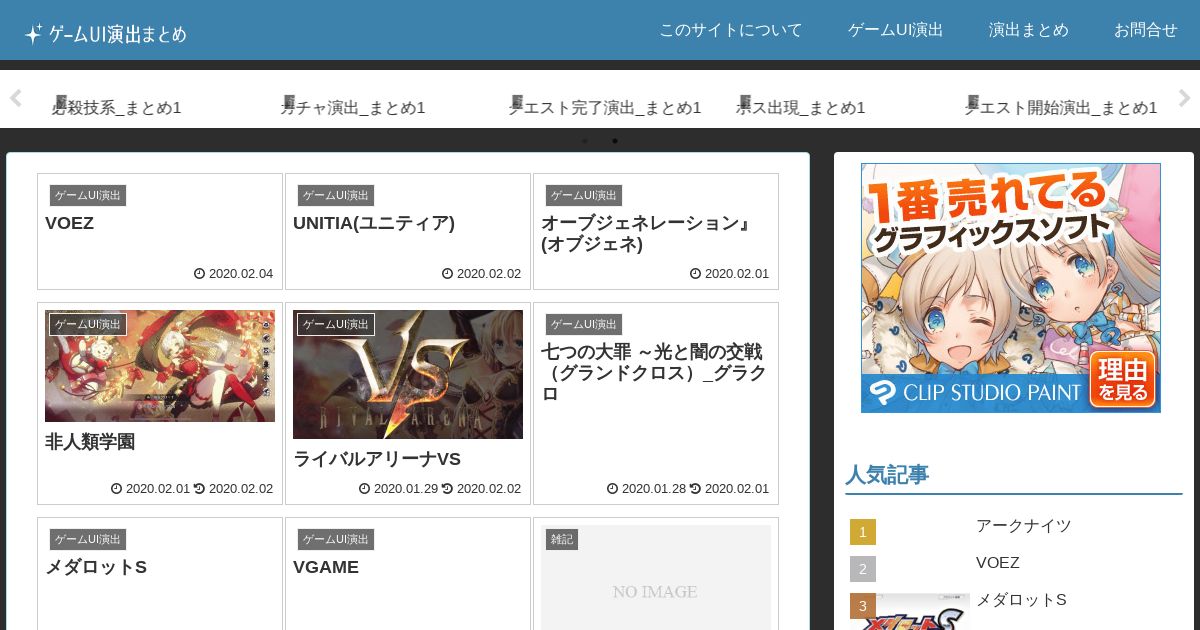
Task: Open 演出まとめ menu item
Action: point(1028,30)
